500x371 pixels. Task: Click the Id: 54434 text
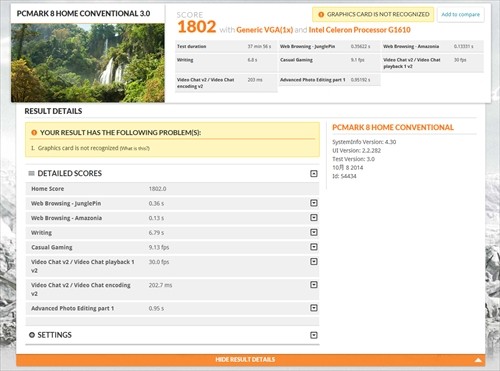(344, 176)
